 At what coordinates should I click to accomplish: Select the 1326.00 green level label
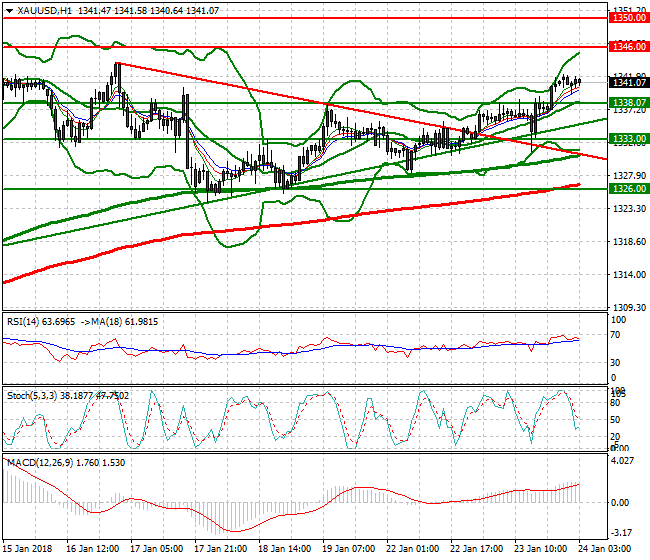[629, 189]
